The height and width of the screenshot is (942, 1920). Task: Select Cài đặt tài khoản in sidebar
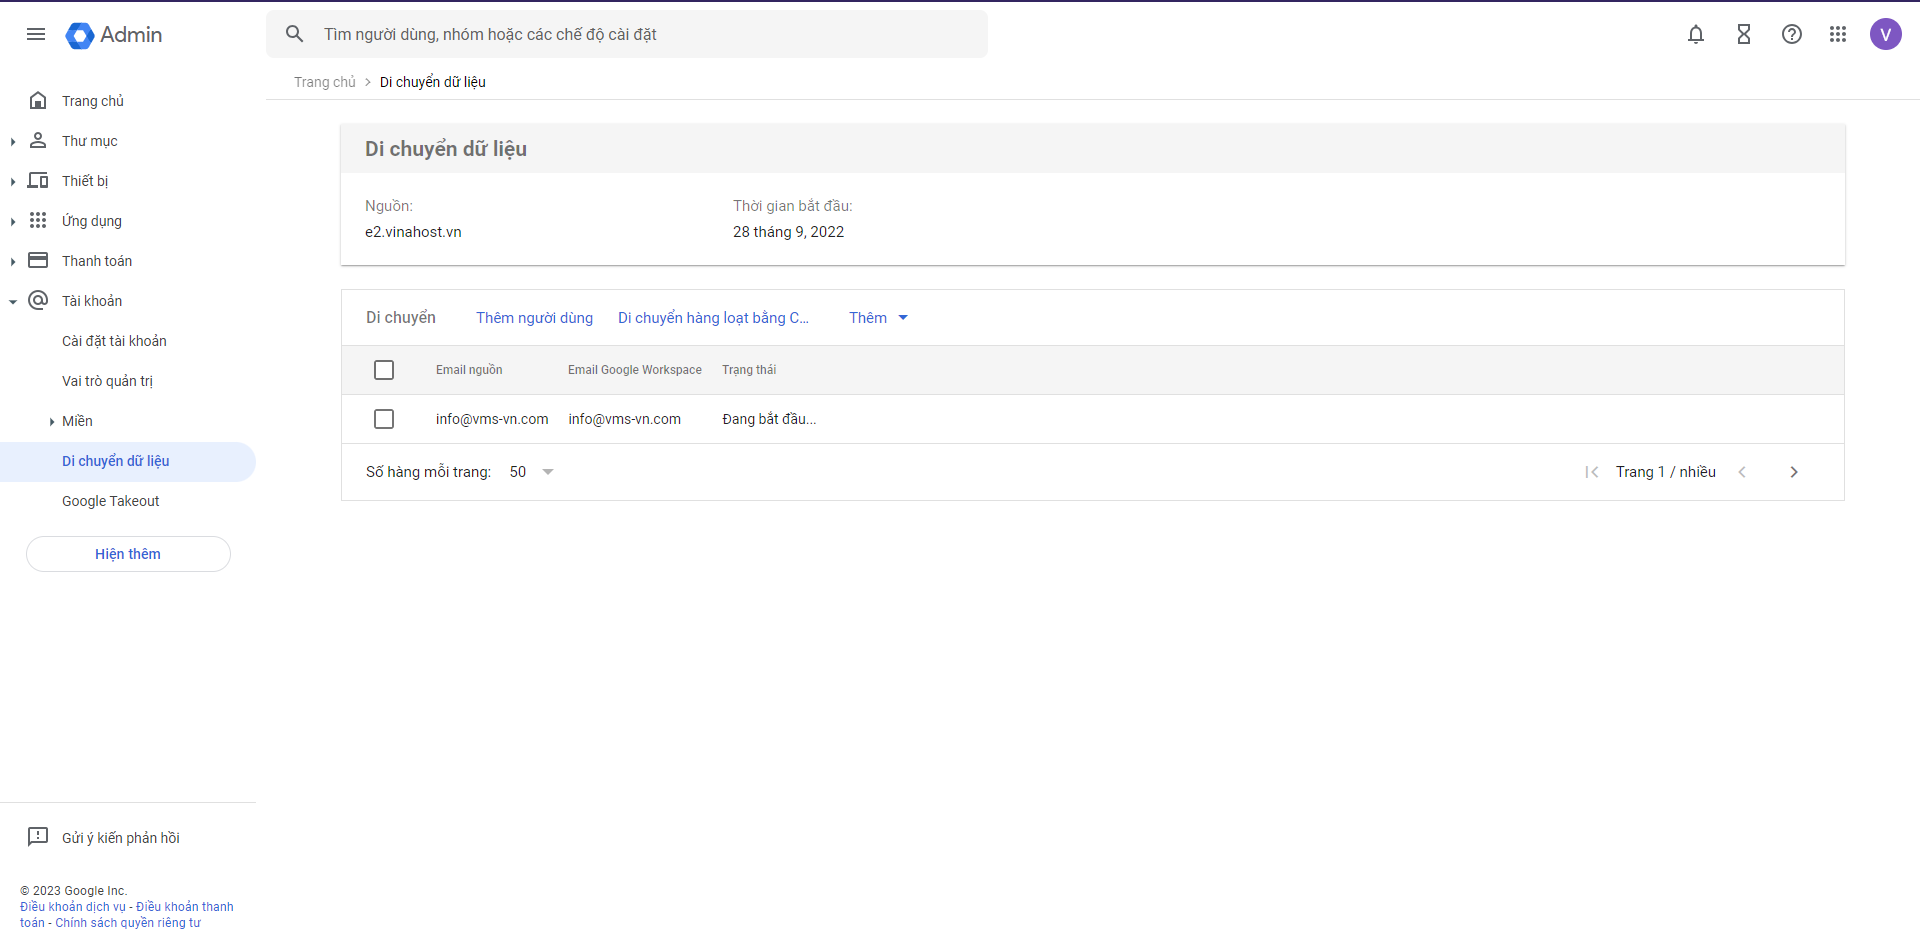point(114,341)
